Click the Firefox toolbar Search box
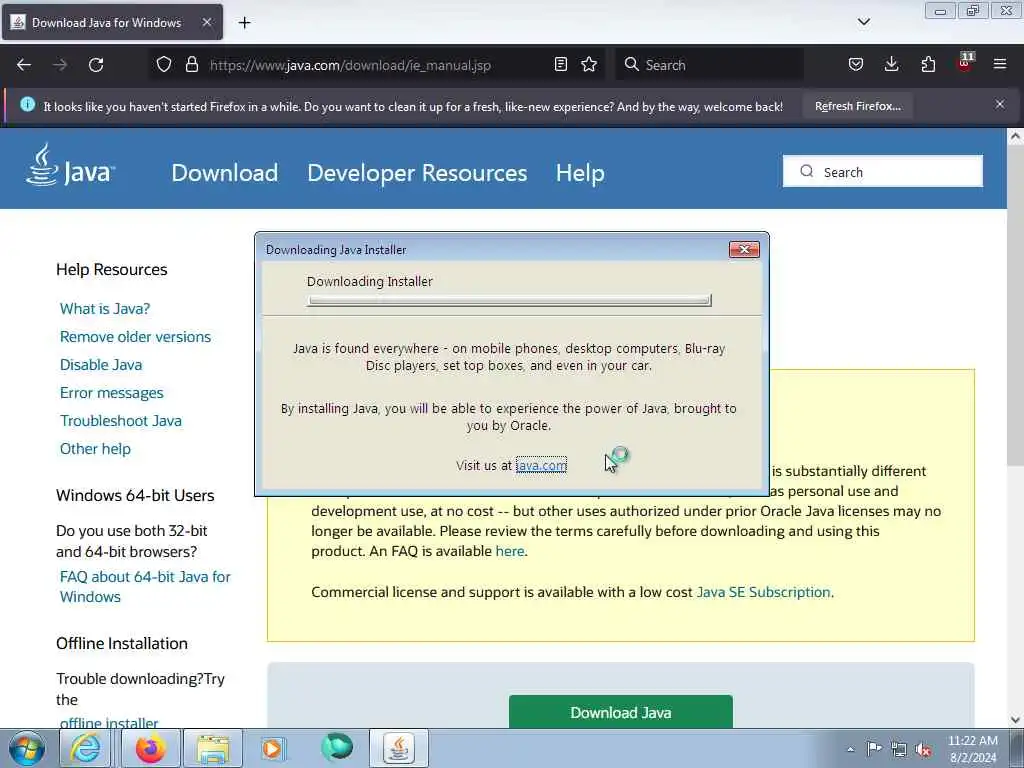The height and width of the screenshot is (768, 1024). click(710, 65)
